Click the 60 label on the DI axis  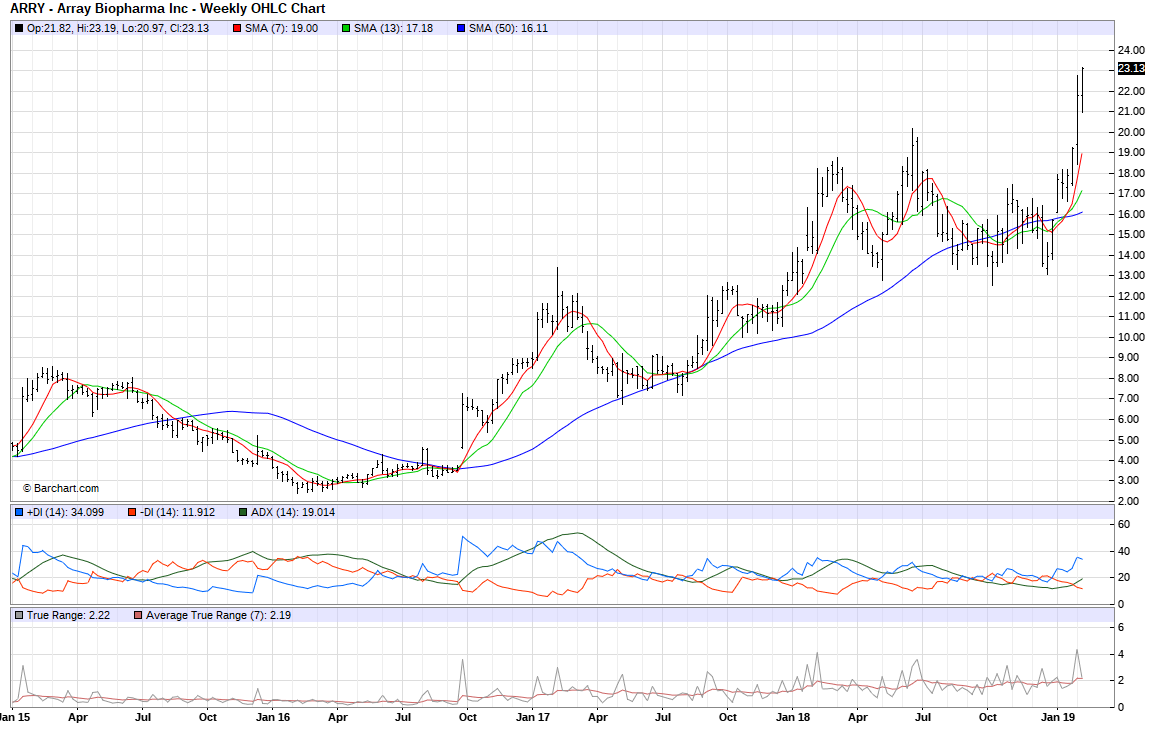pyautogui.click(x=1124, y=525)
